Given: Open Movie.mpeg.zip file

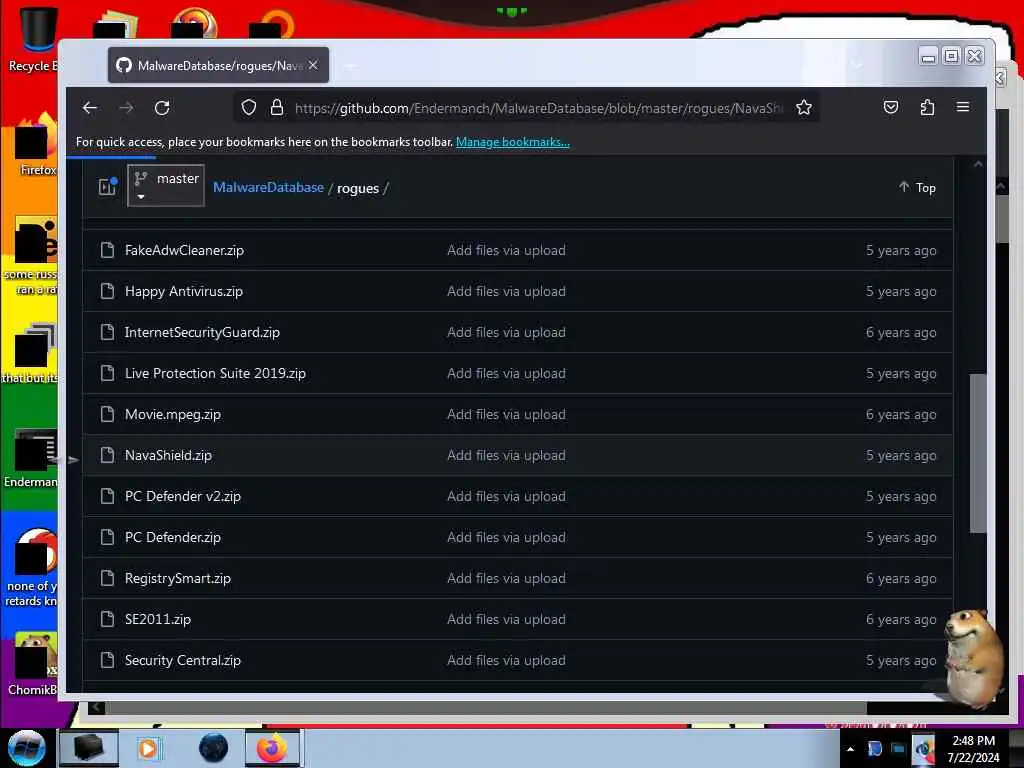Looking at the screenshot, I should tap(173, 415).
